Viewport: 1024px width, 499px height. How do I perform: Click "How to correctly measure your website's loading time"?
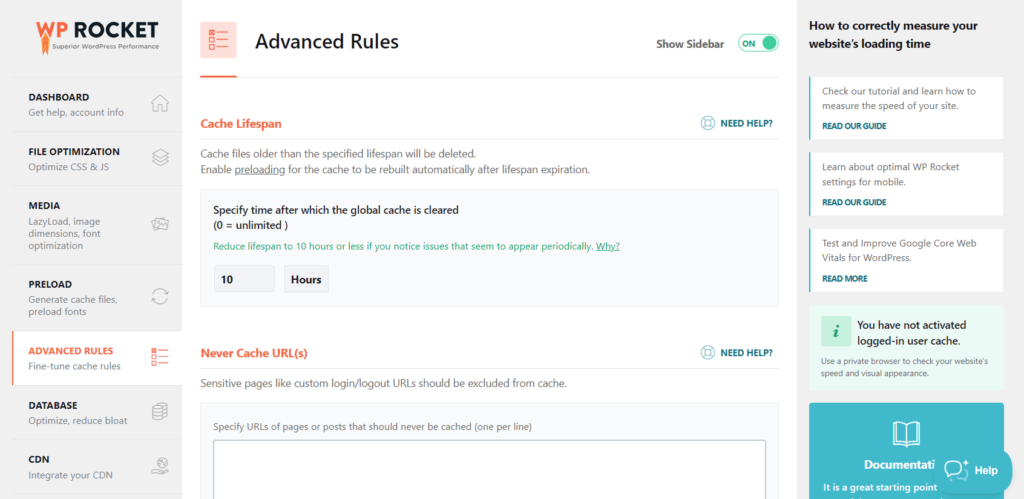click(x=893, y=35)
